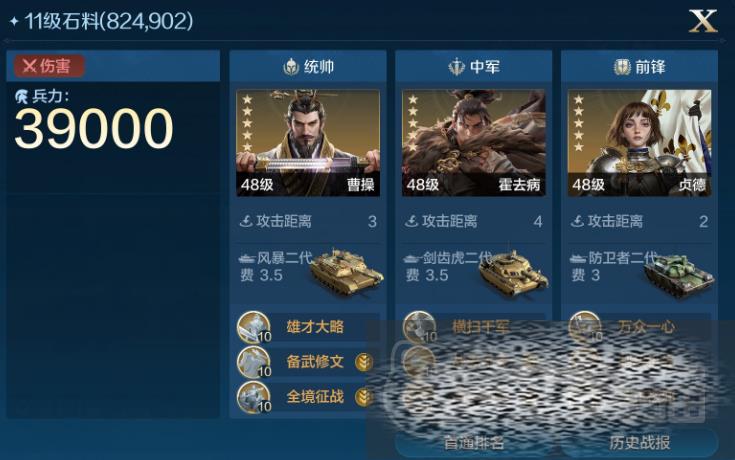Click the 横扫千军 skill icon
Screen dimensions: 735x460
[x=419, y=327]
